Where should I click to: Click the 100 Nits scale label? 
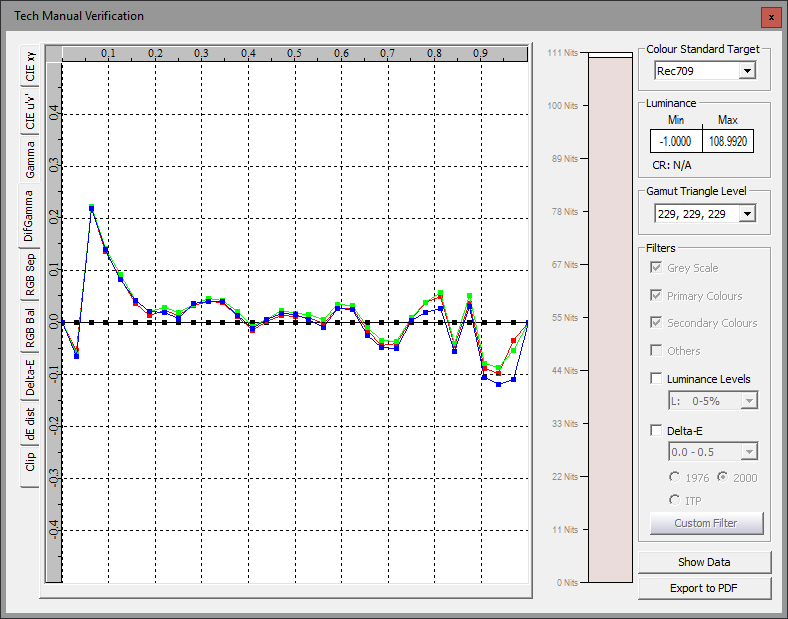point(563,106)
